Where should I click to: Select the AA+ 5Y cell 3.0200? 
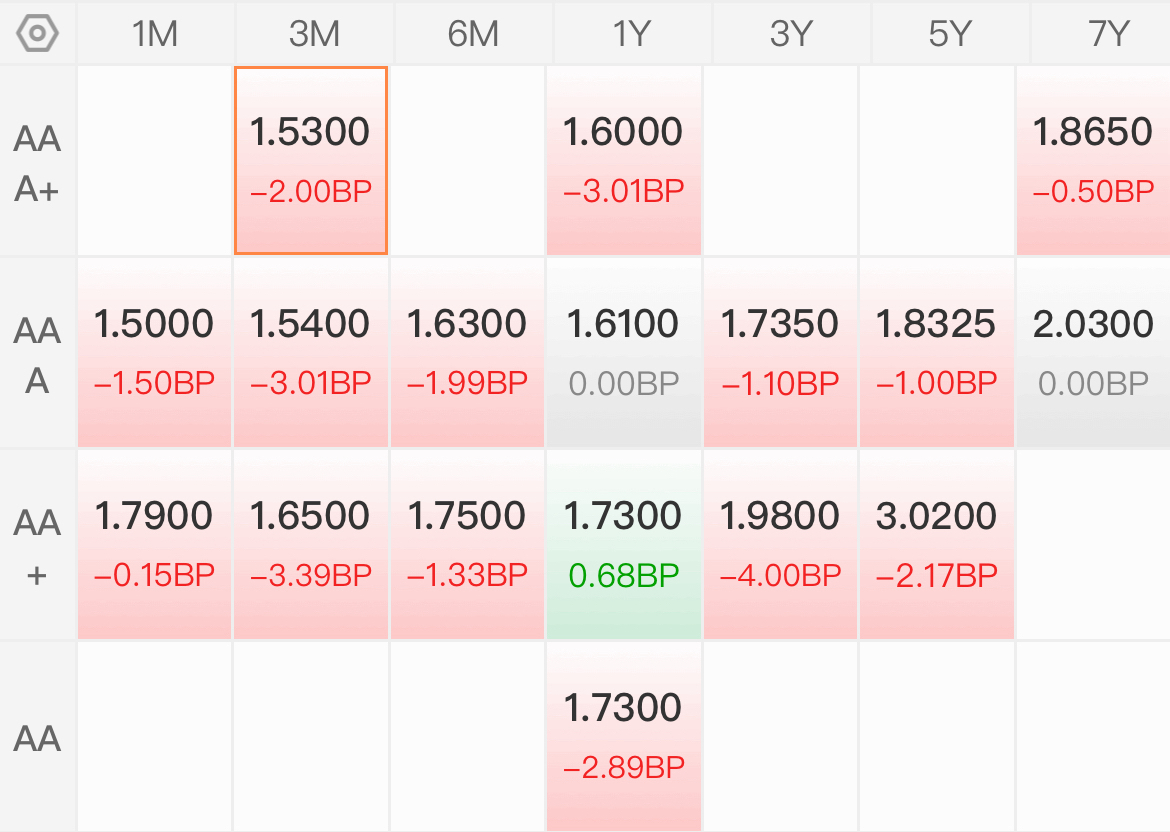(936, 544)
